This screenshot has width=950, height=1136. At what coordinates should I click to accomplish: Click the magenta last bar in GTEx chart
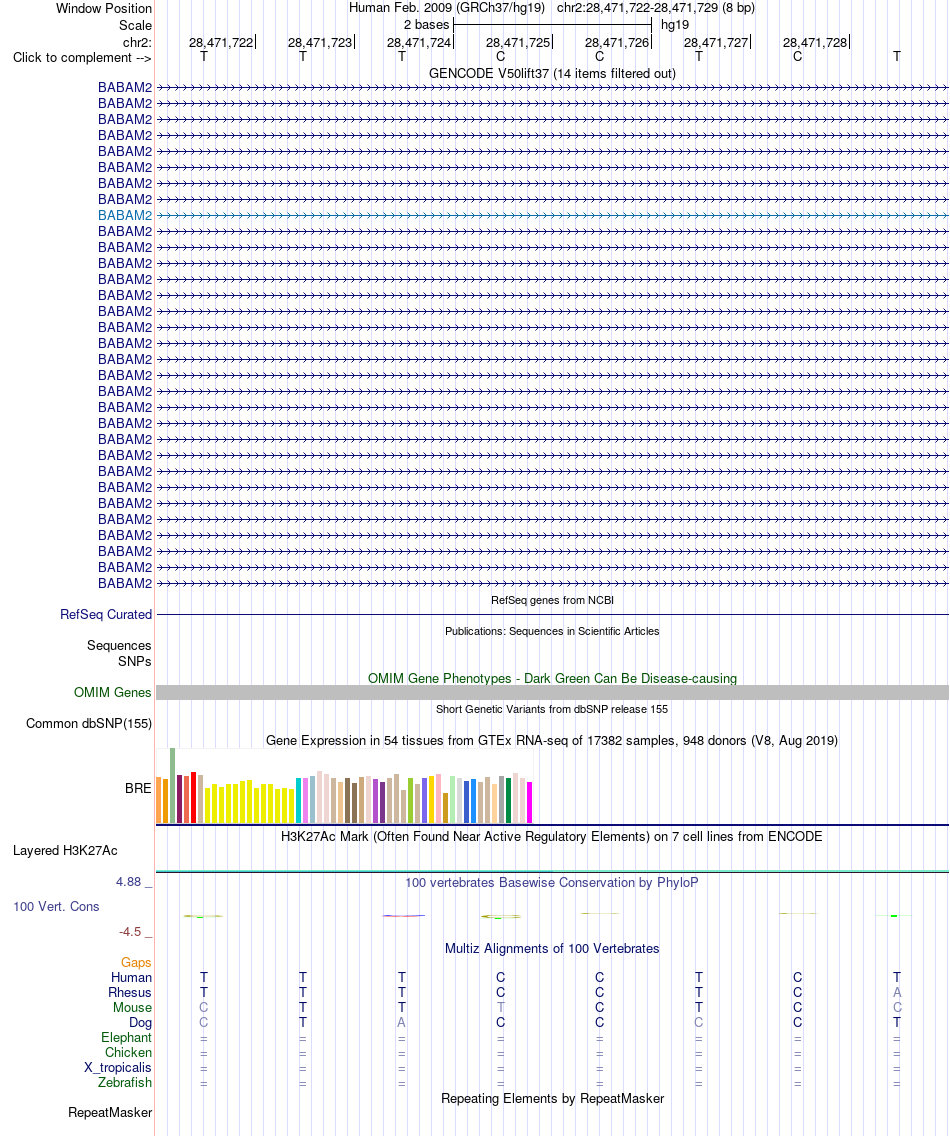[x=530, y=803]
